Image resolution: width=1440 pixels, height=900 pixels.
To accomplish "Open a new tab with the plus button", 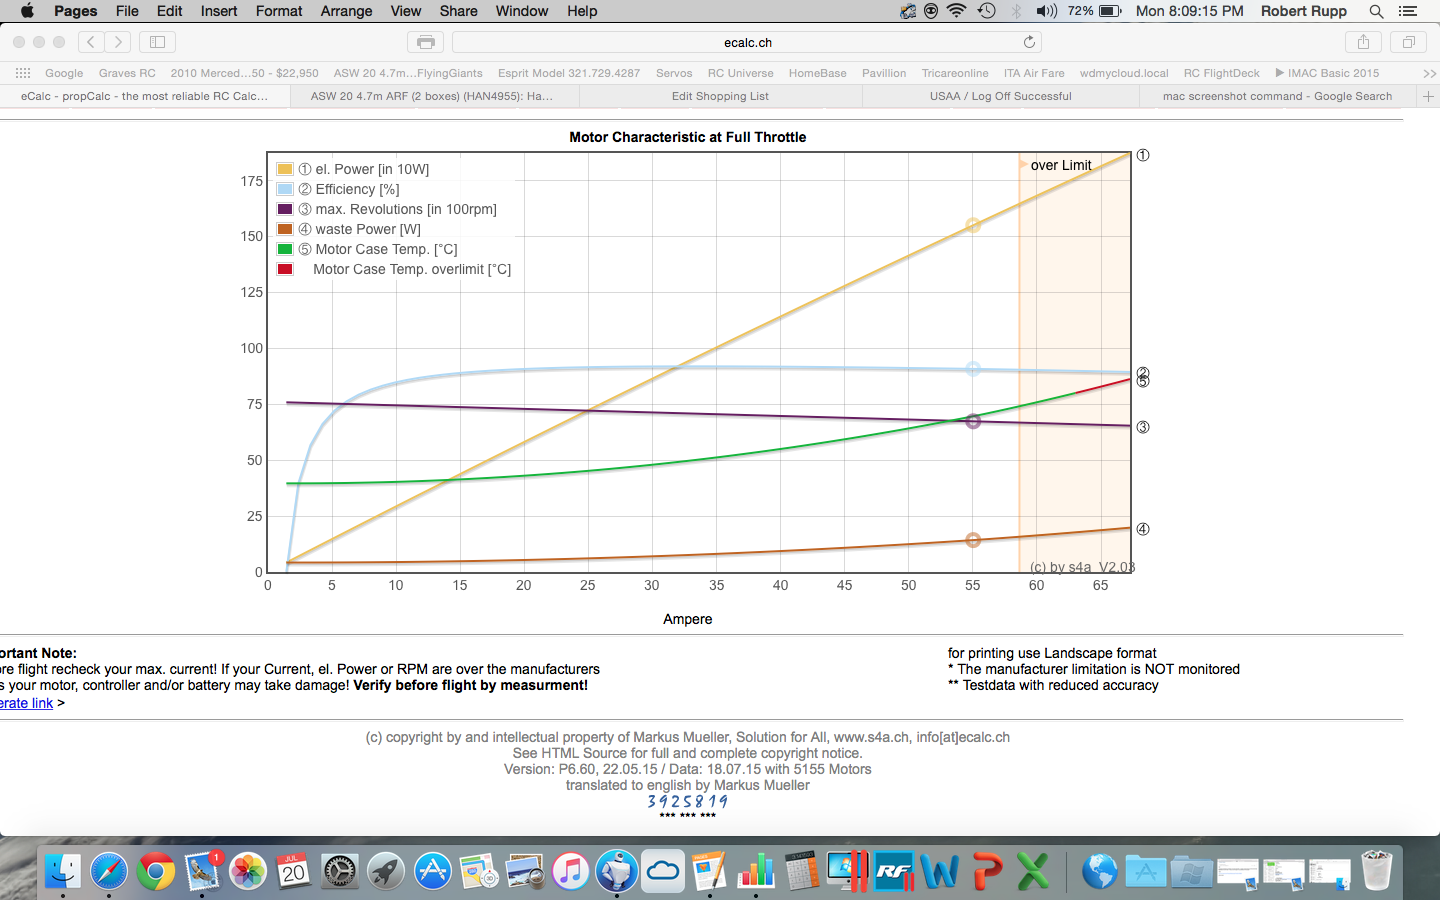I will coord(1428,96).
